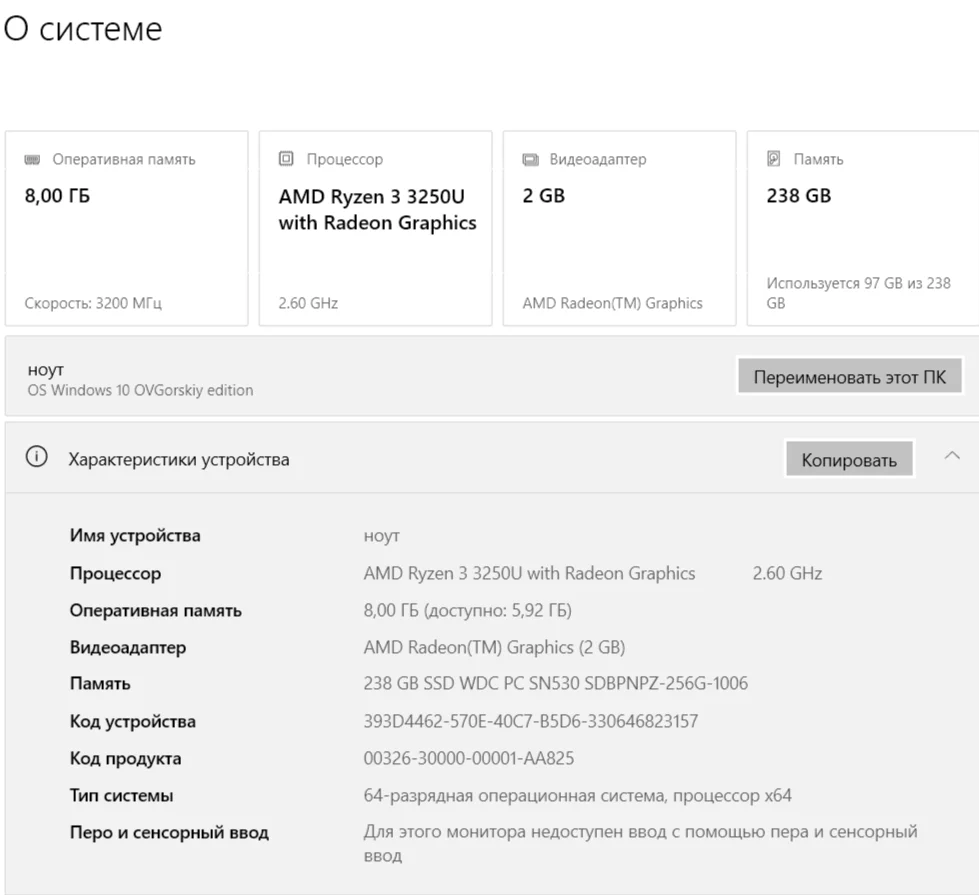Click the Тип системы label

coord(122,796)
